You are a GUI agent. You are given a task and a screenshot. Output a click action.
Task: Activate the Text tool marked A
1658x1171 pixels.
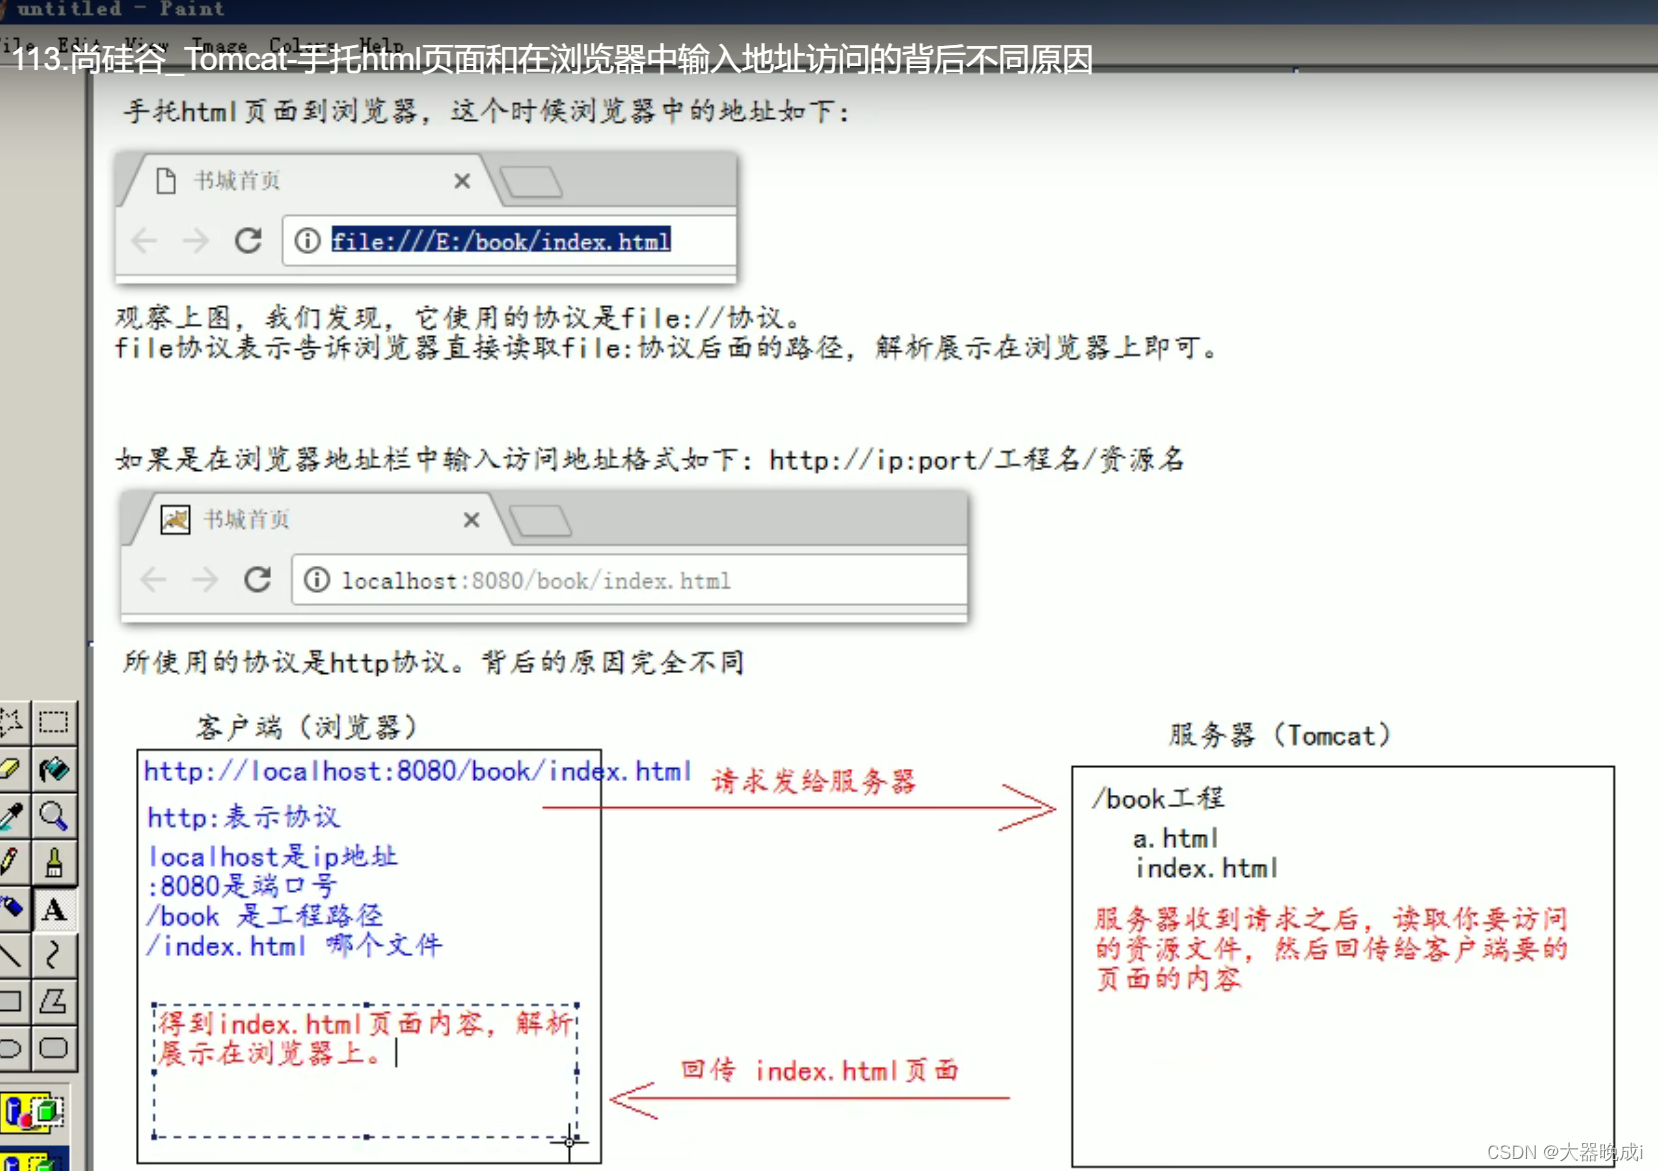point(54,909)
